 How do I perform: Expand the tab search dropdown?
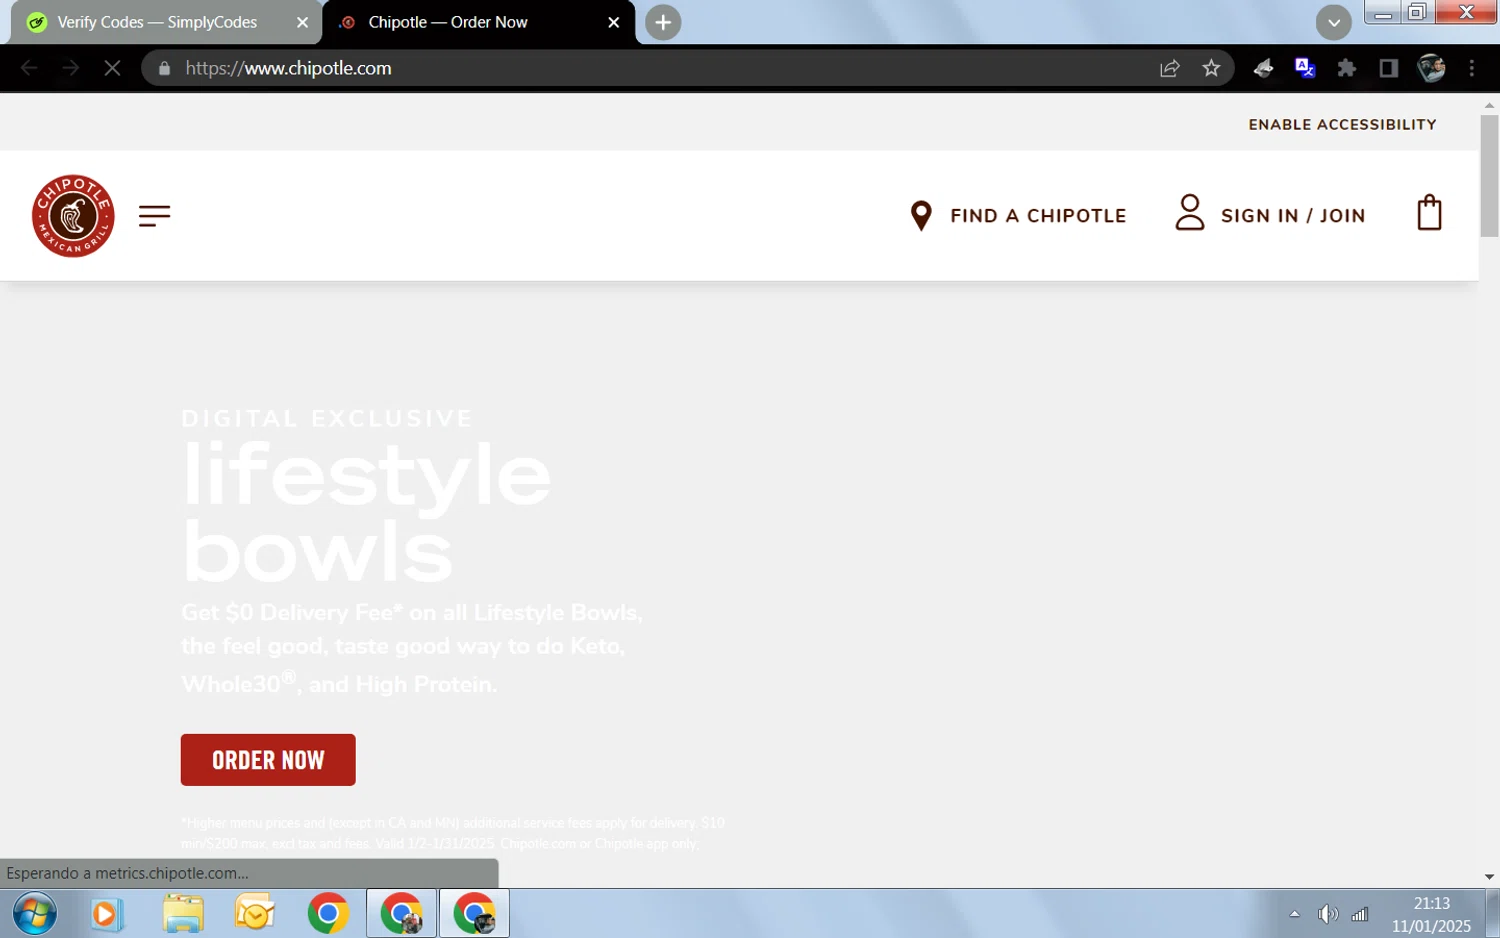[x=1333, y=22]
